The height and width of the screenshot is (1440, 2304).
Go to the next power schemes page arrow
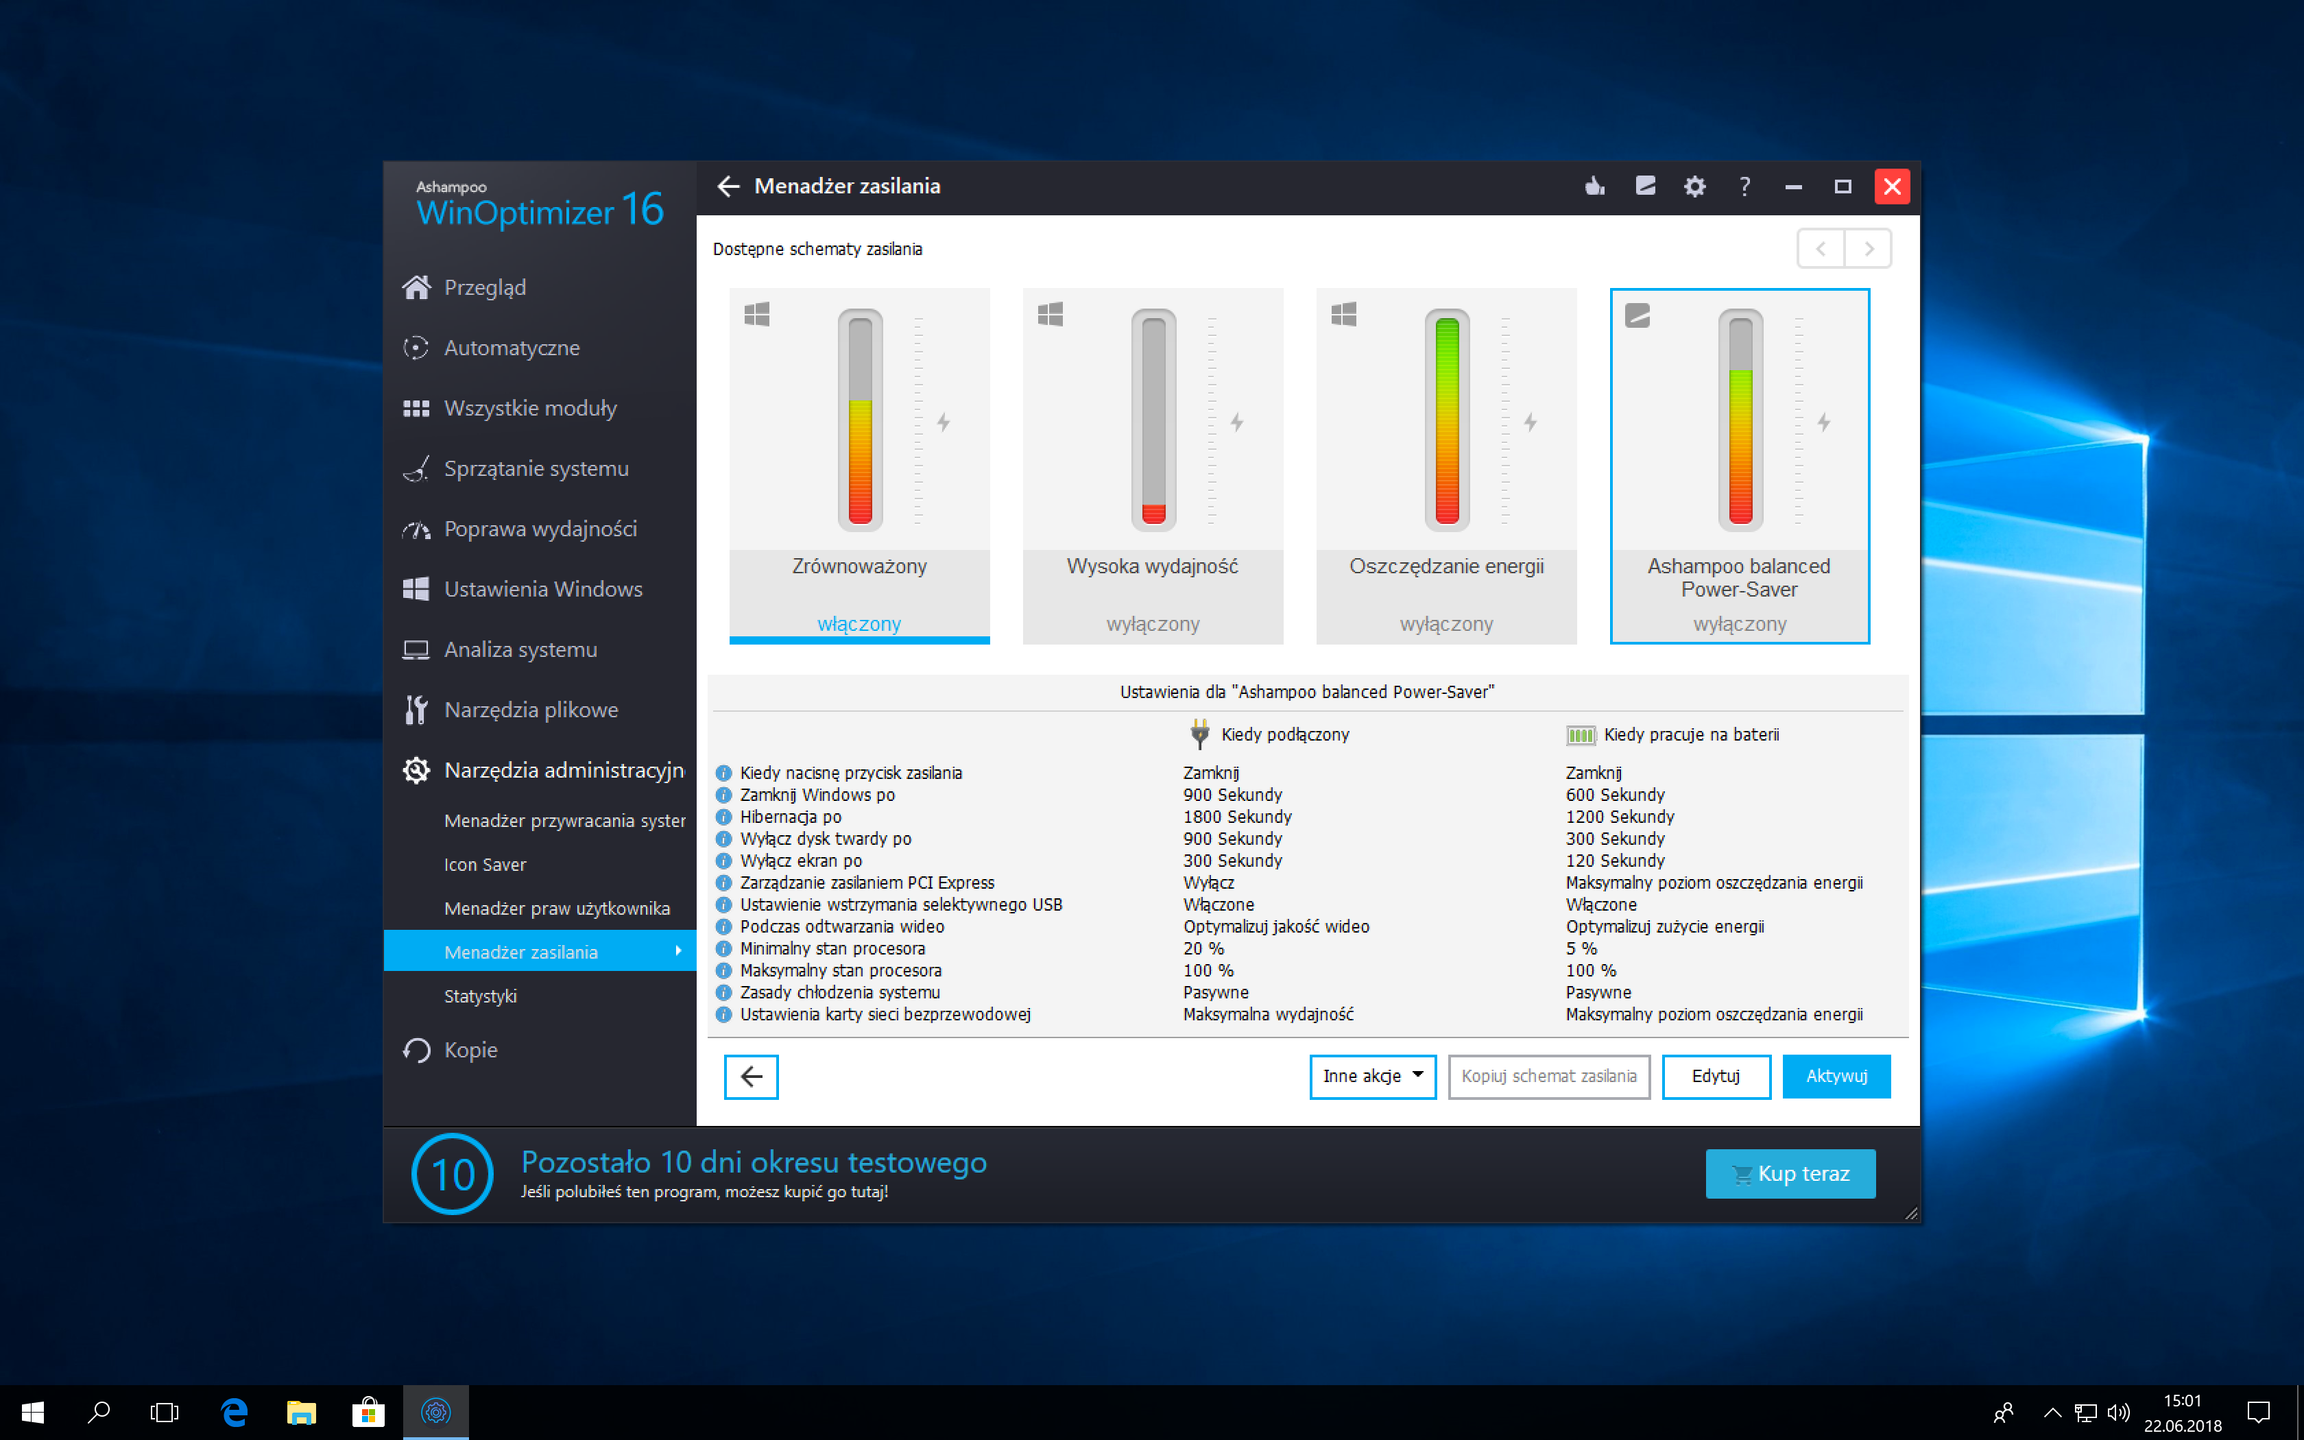(x=1868, y=249)
